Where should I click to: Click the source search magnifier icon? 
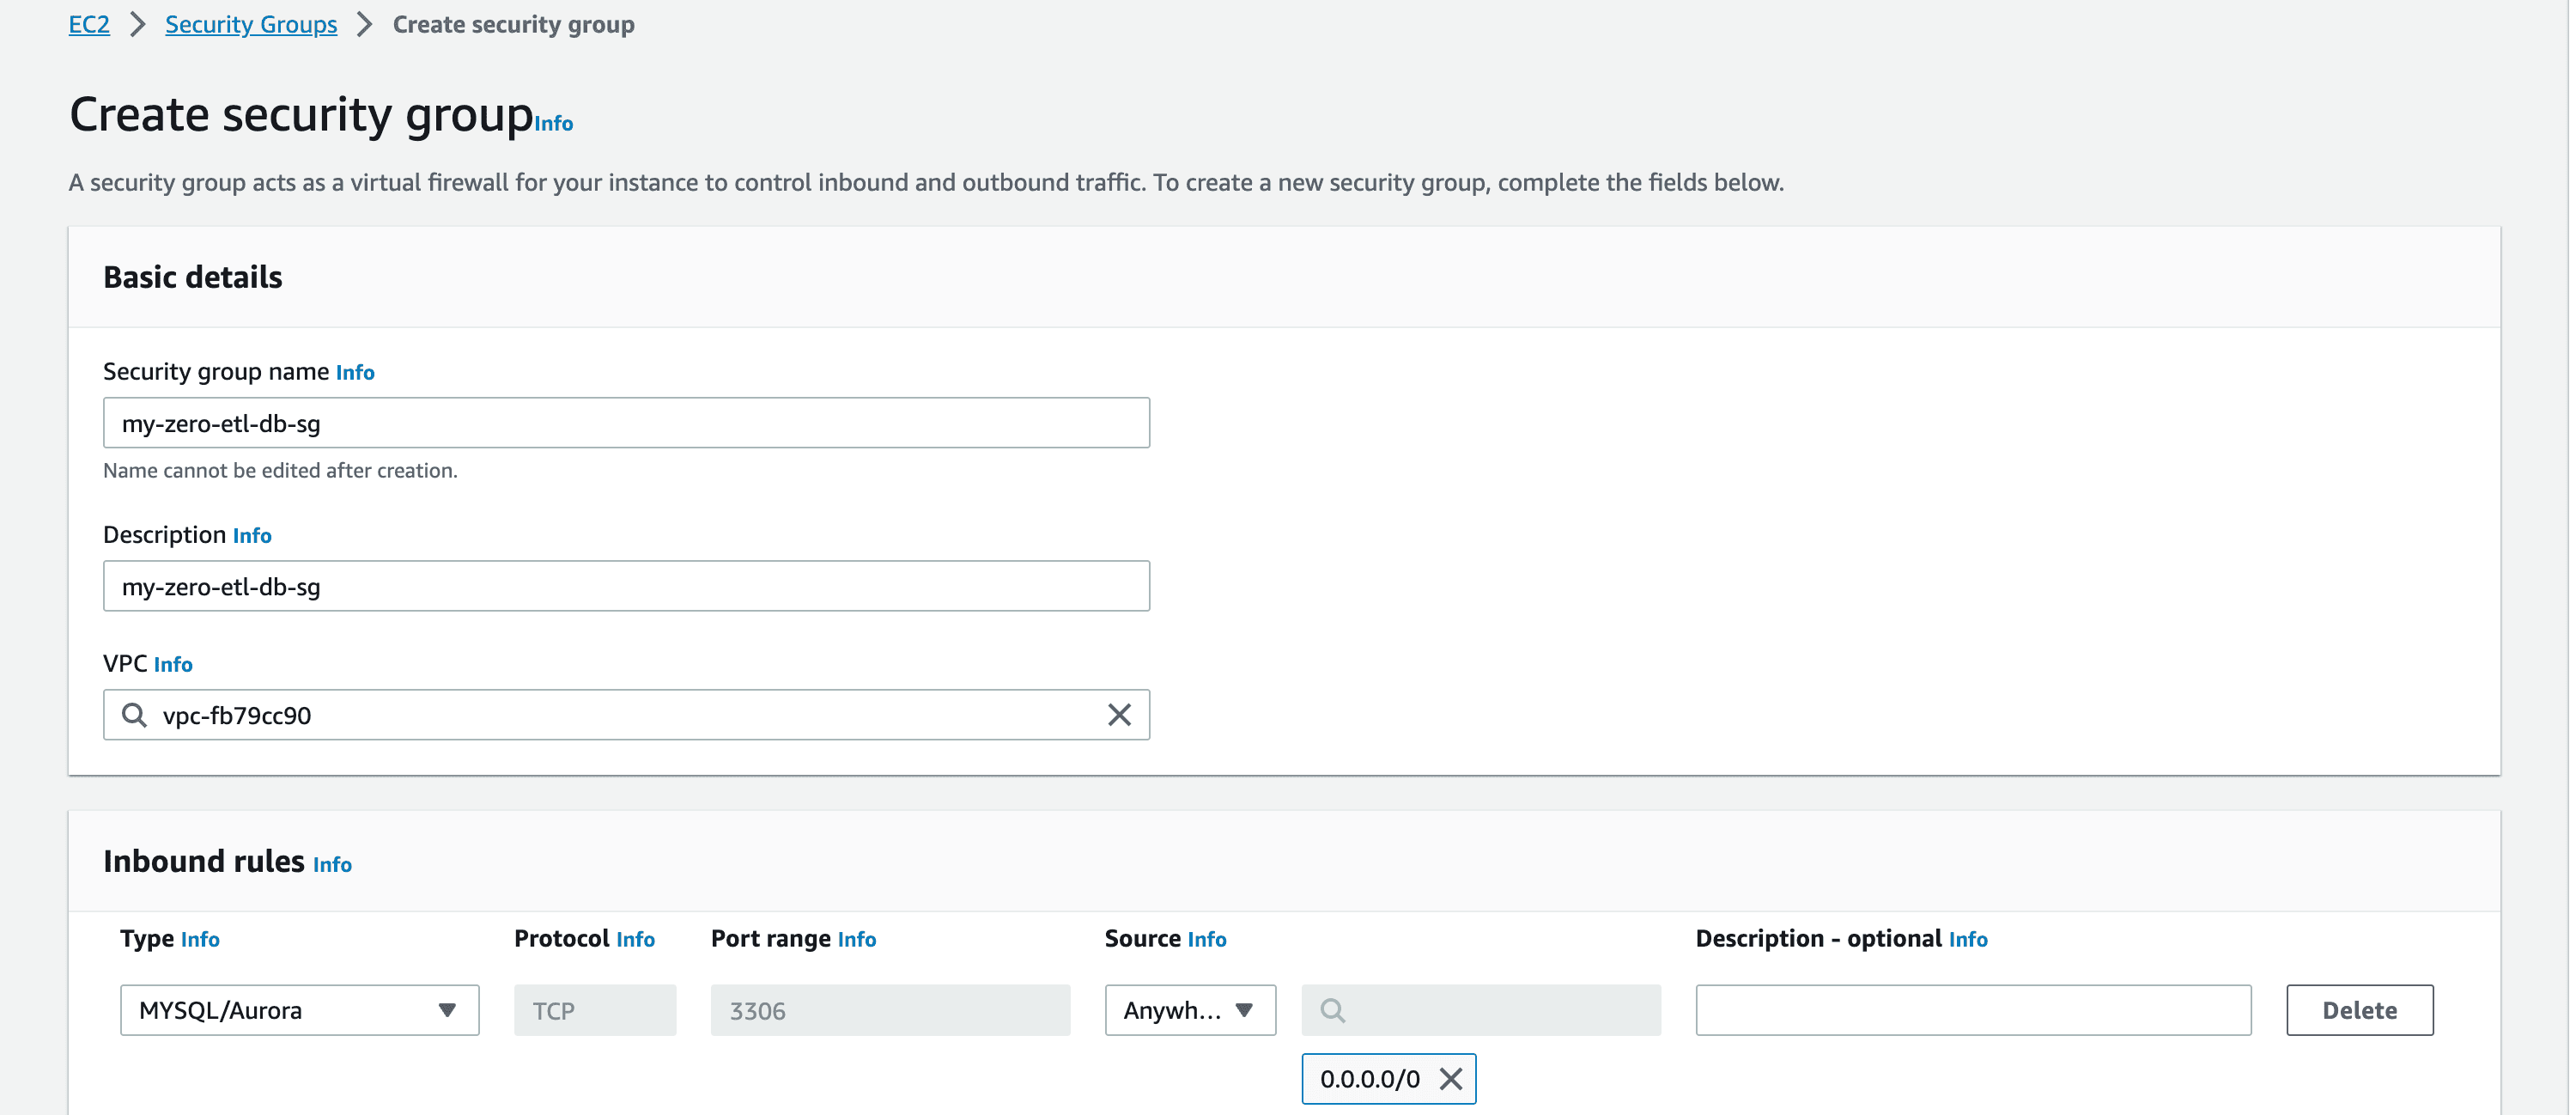(x=1332, y=1010)
